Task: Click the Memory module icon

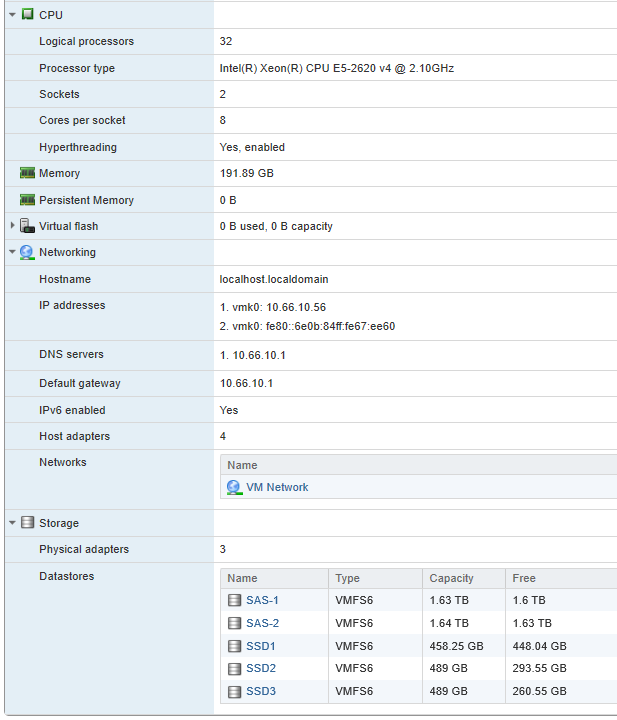Action: click(x=28, y=174)
